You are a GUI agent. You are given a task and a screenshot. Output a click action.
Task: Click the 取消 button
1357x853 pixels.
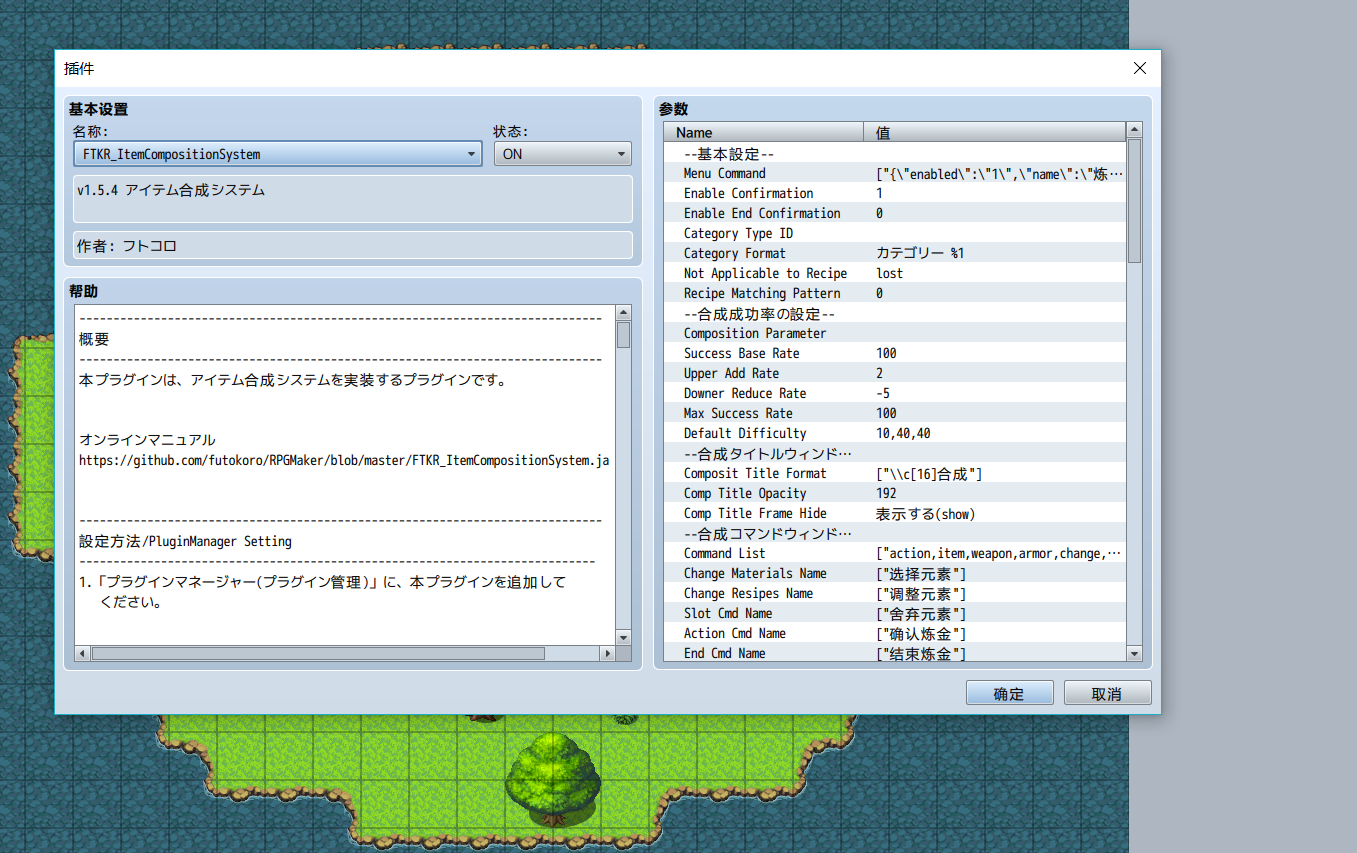(1107, 693)
